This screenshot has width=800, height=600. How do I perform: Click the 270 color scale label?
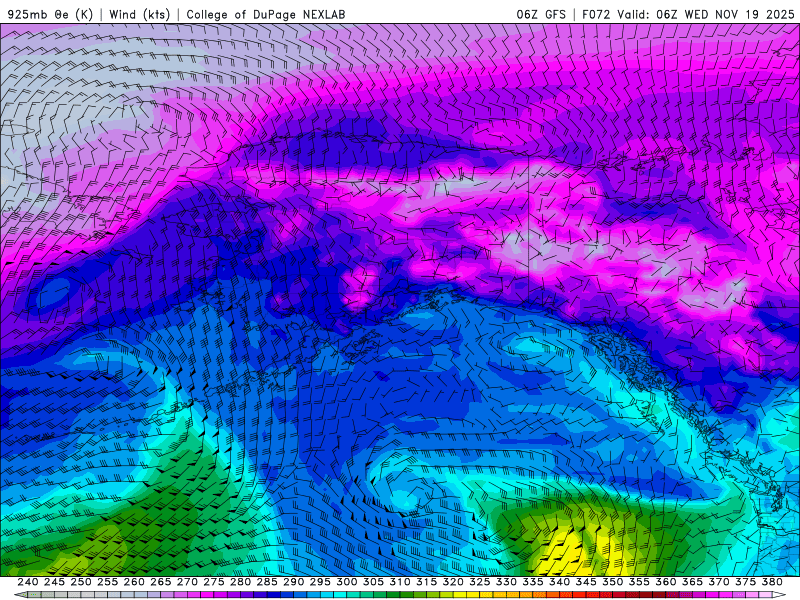tap(187, 582)
